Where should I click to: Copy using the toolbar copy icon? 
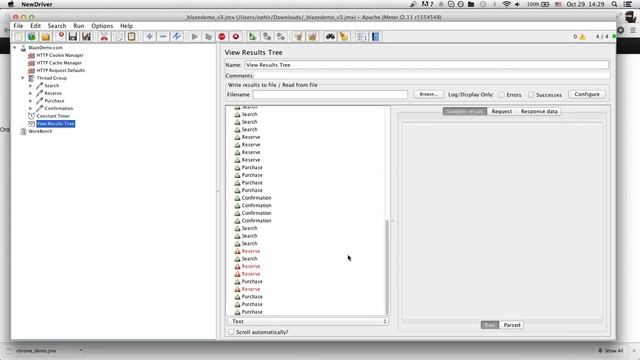point(118,37)
